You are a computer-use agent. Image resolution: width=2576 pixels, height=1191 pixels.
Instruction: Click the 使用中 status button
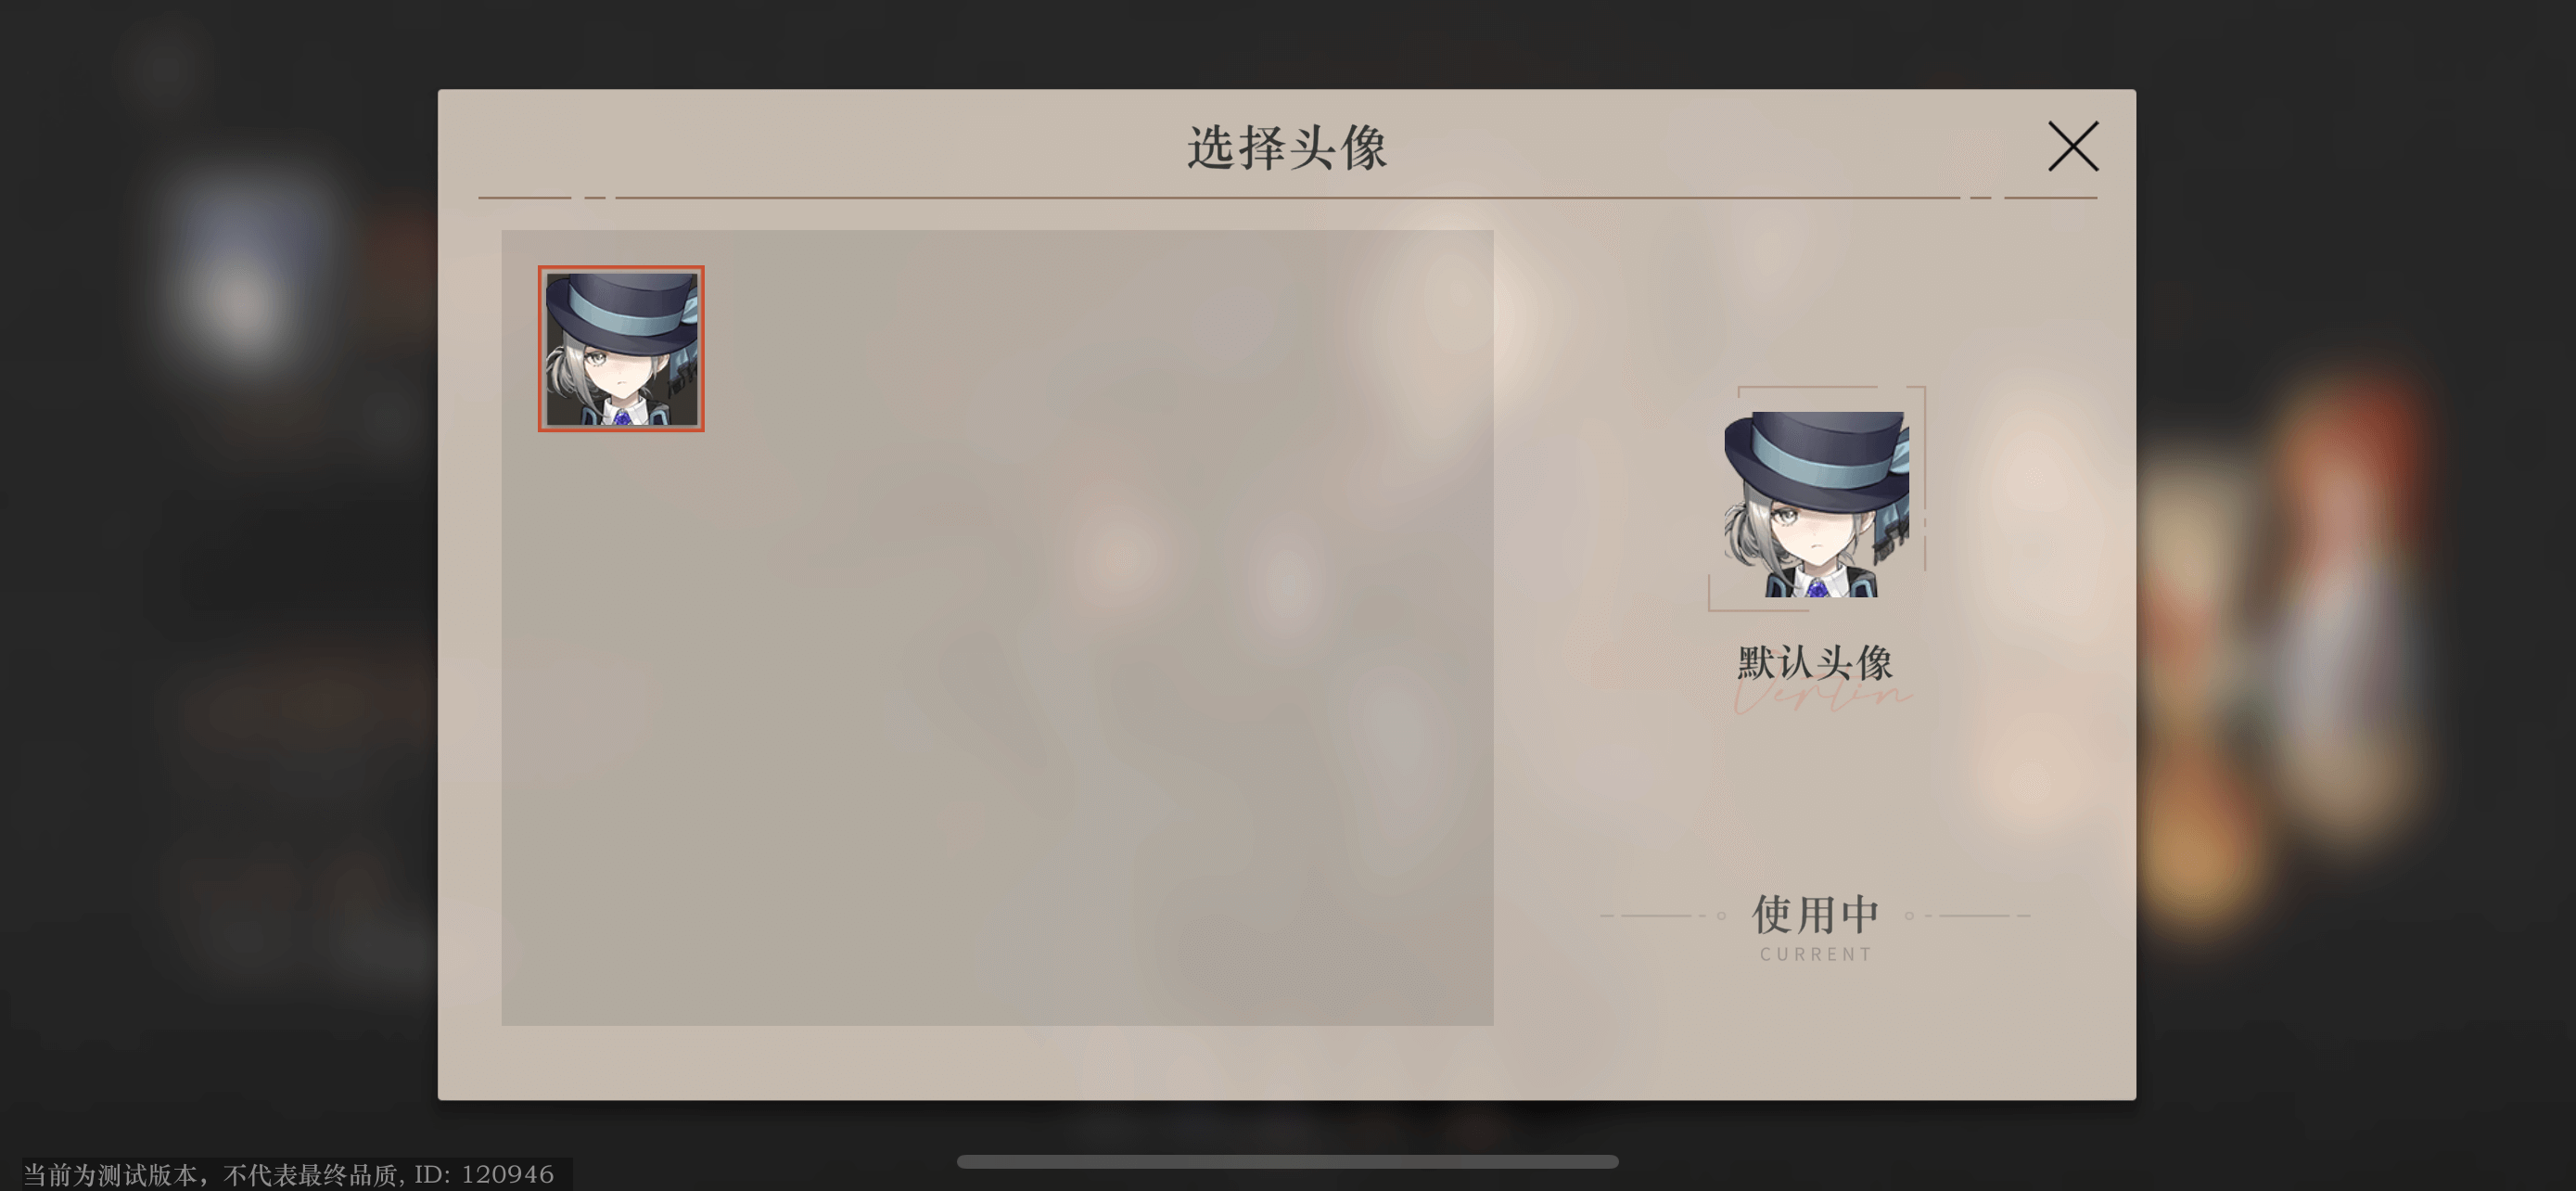(1815, 914)
